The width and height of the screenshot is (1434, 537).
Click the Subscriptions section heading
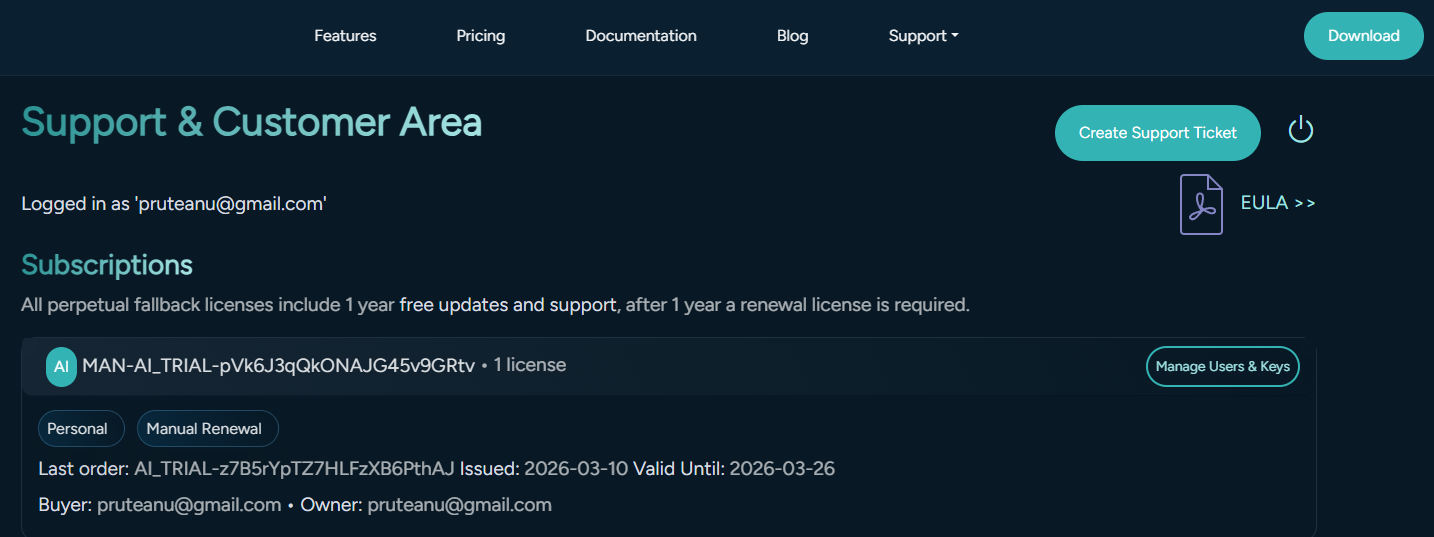tap(107, 265)
